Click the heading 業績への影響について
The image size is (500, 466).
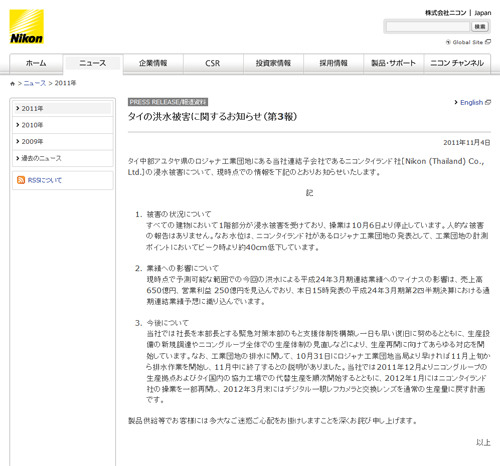pyautogui.click(x=183, y=268)
